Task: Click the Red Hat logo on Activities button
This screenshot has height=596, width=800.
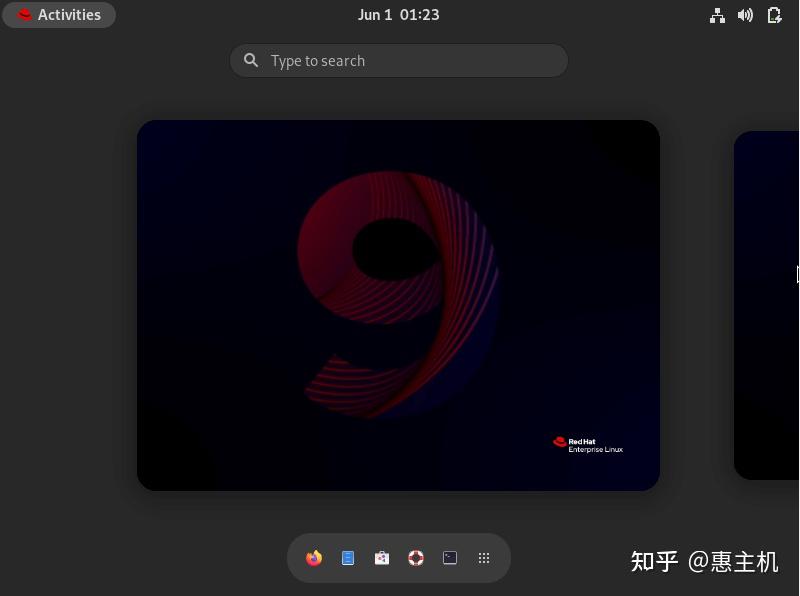Action: 24,14
